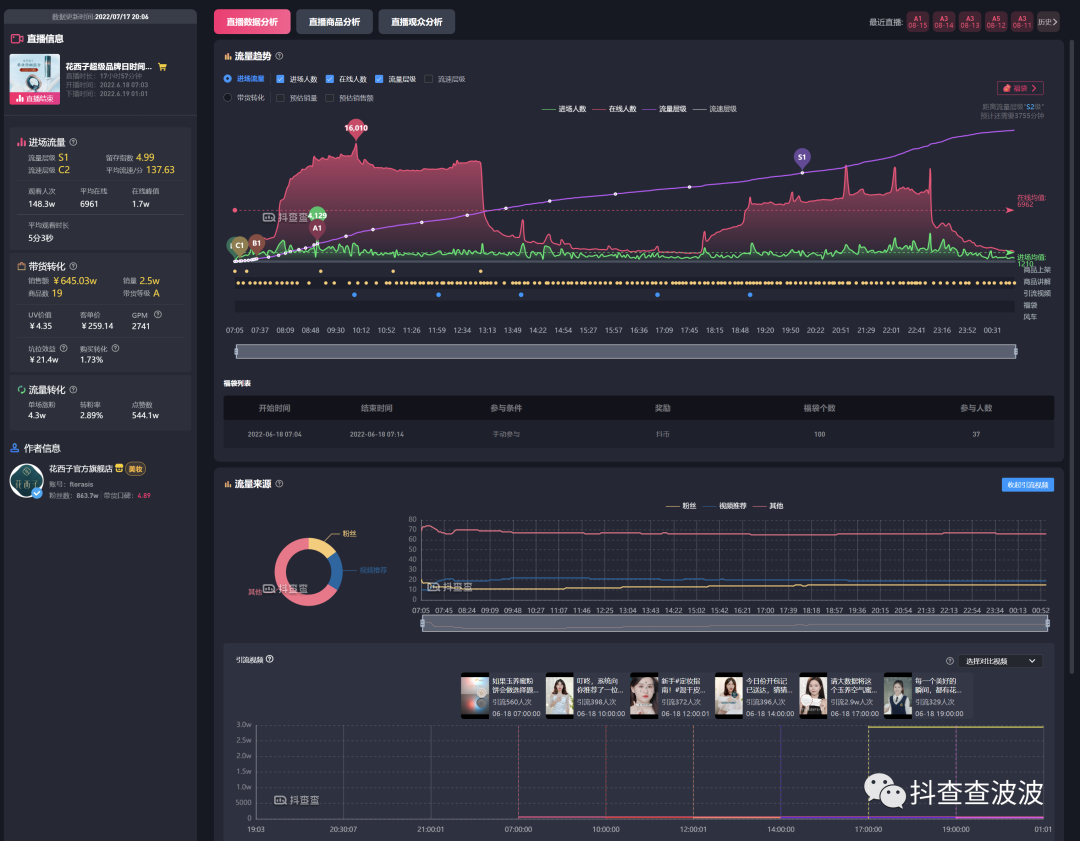Click the shopping cart icon beside livestream title

tap(163, 67)
